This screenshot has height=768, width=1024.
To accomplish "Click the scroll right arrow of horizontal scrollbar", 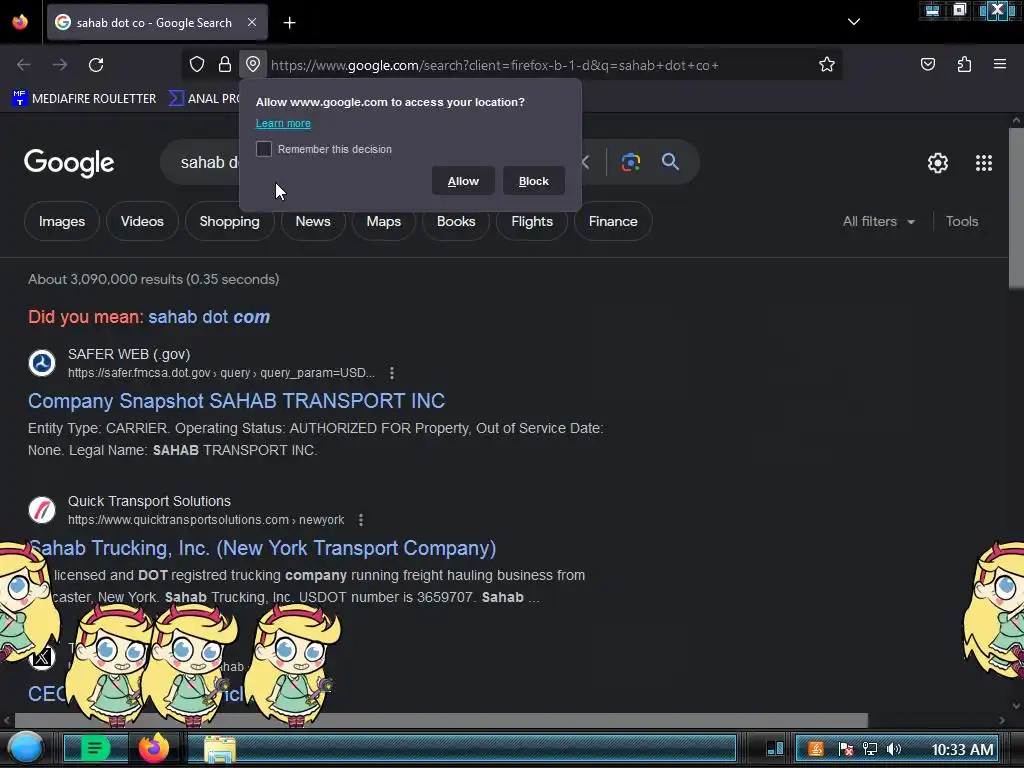I will (x=1002, y=720).
